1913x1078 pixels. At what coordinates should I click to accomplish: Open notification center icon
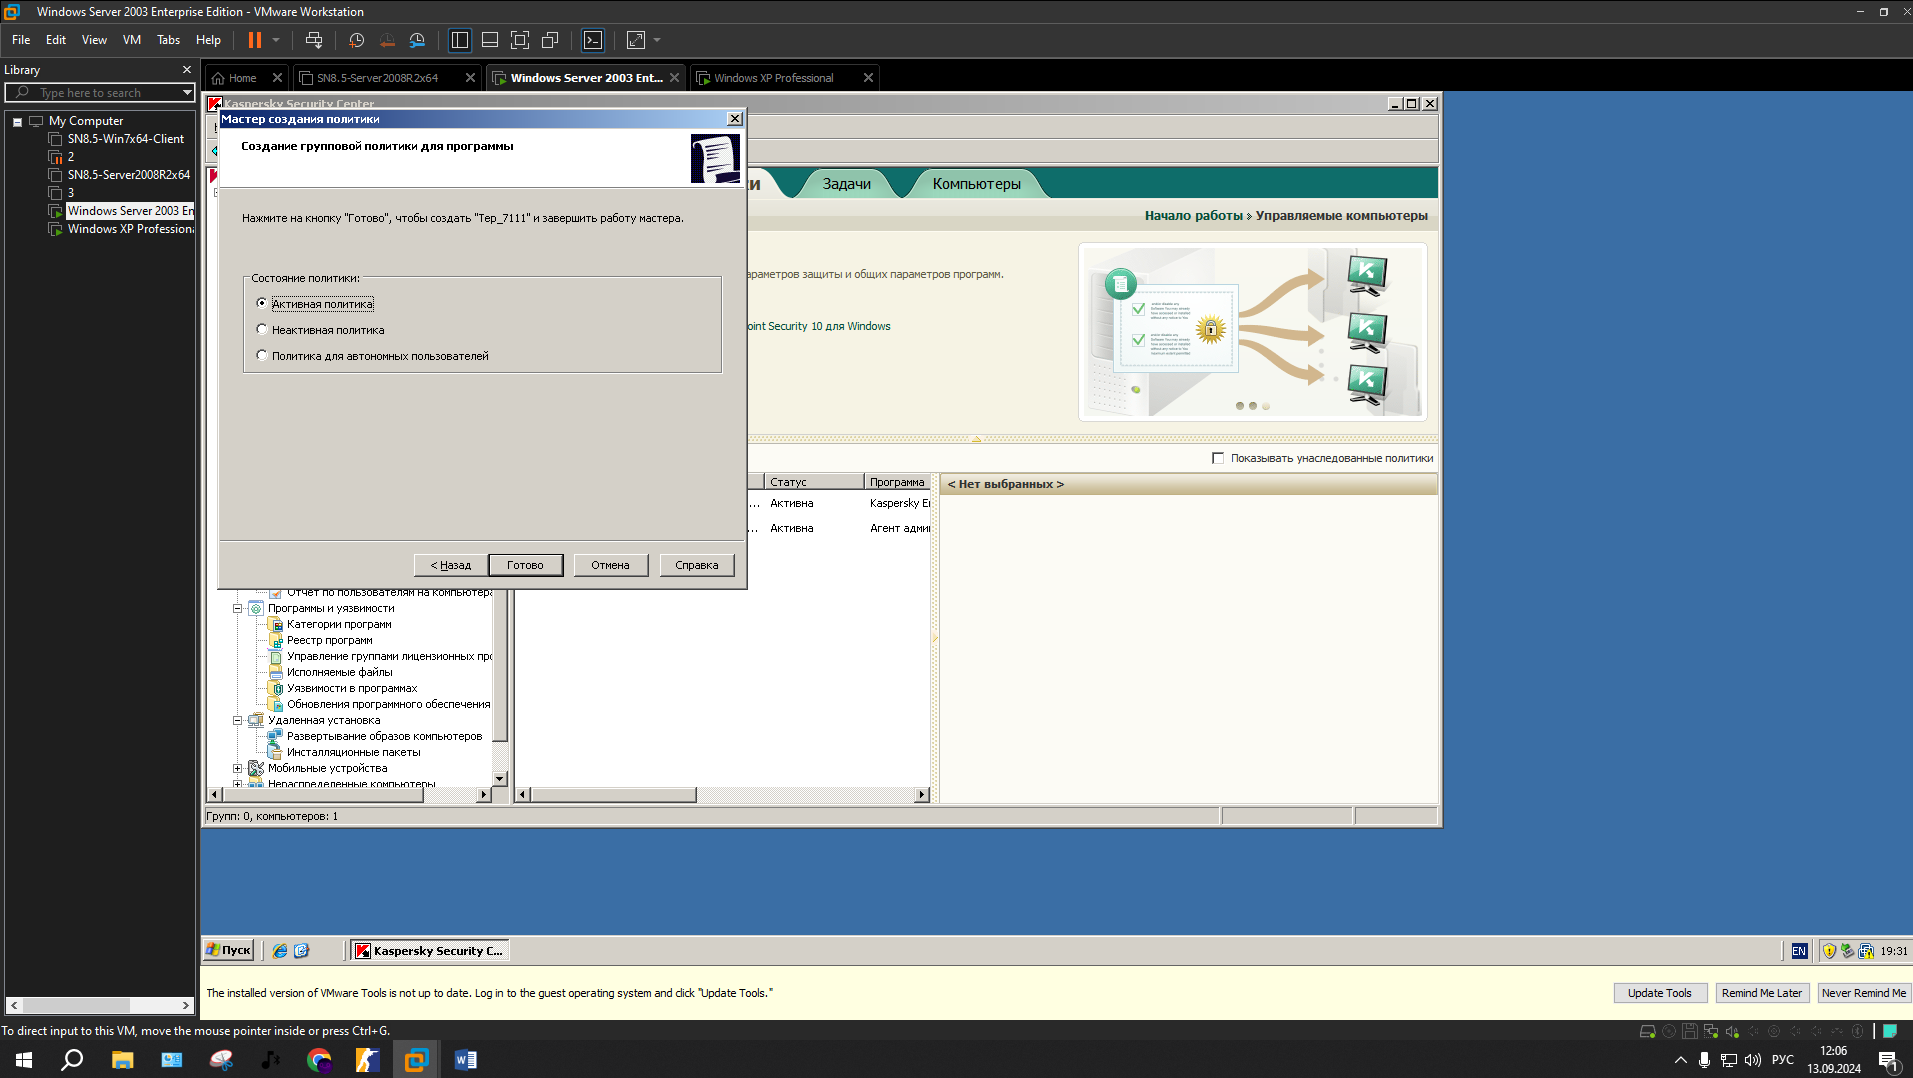point(1888,1060)
